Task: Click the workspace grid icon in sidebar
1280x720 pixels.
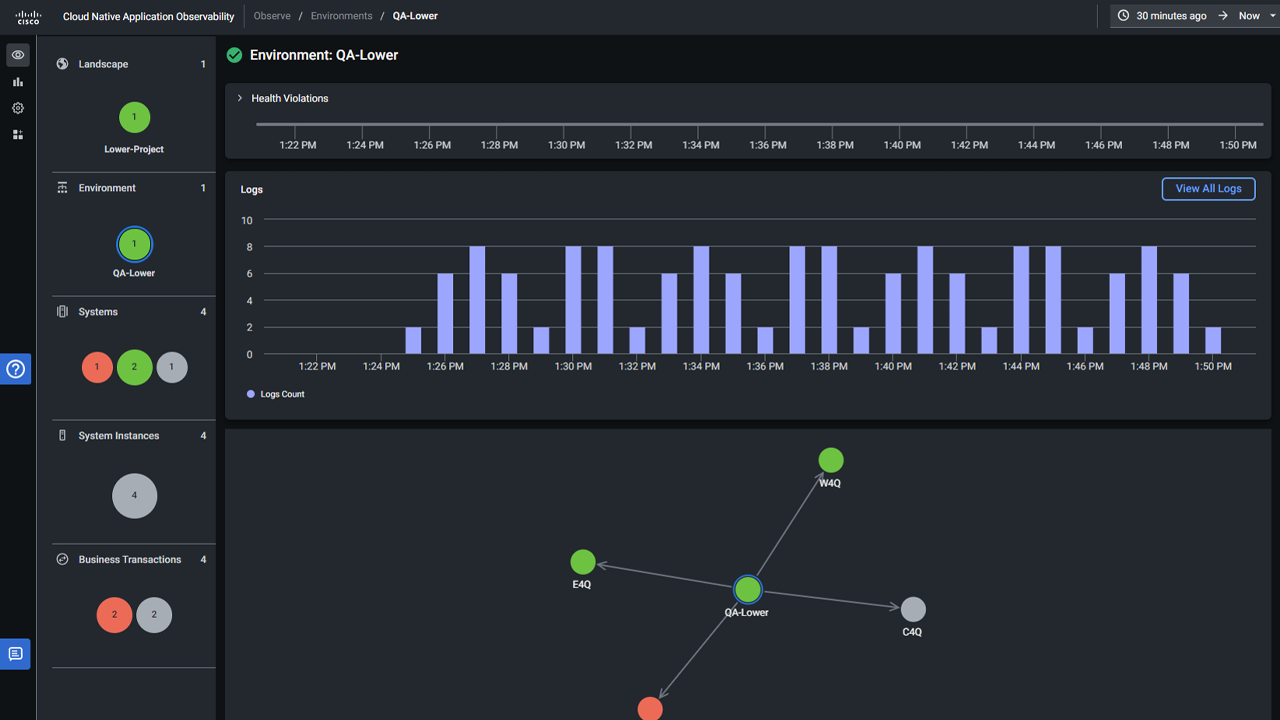Action: point(16,134)
